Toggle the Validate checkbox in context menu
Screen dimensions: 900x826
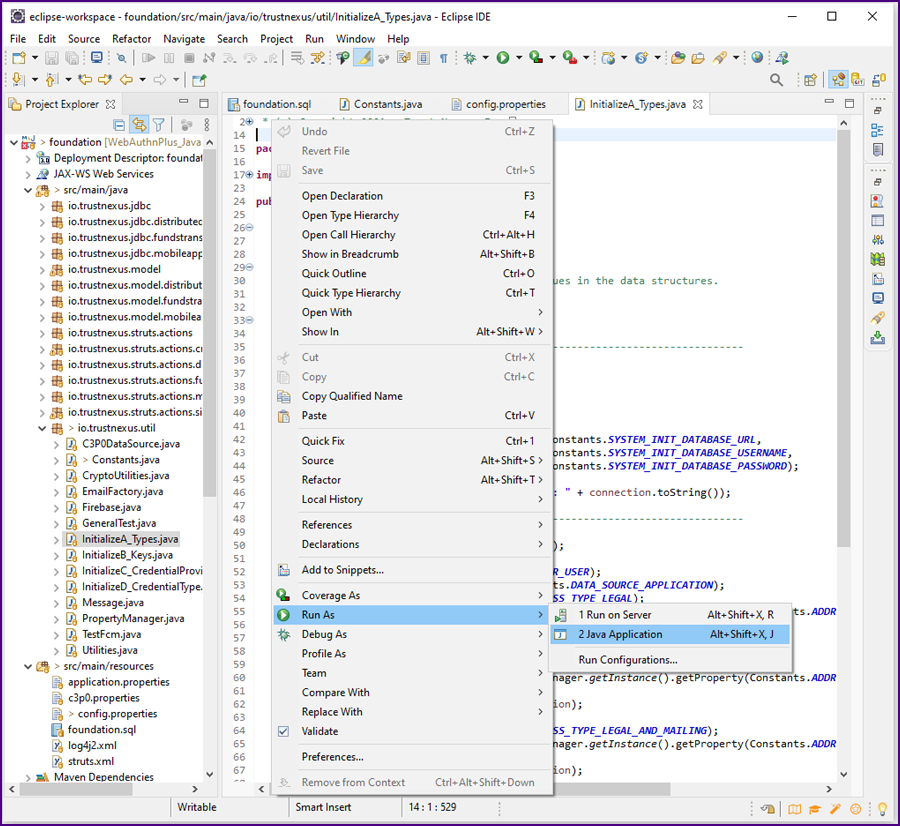[284, 731]
